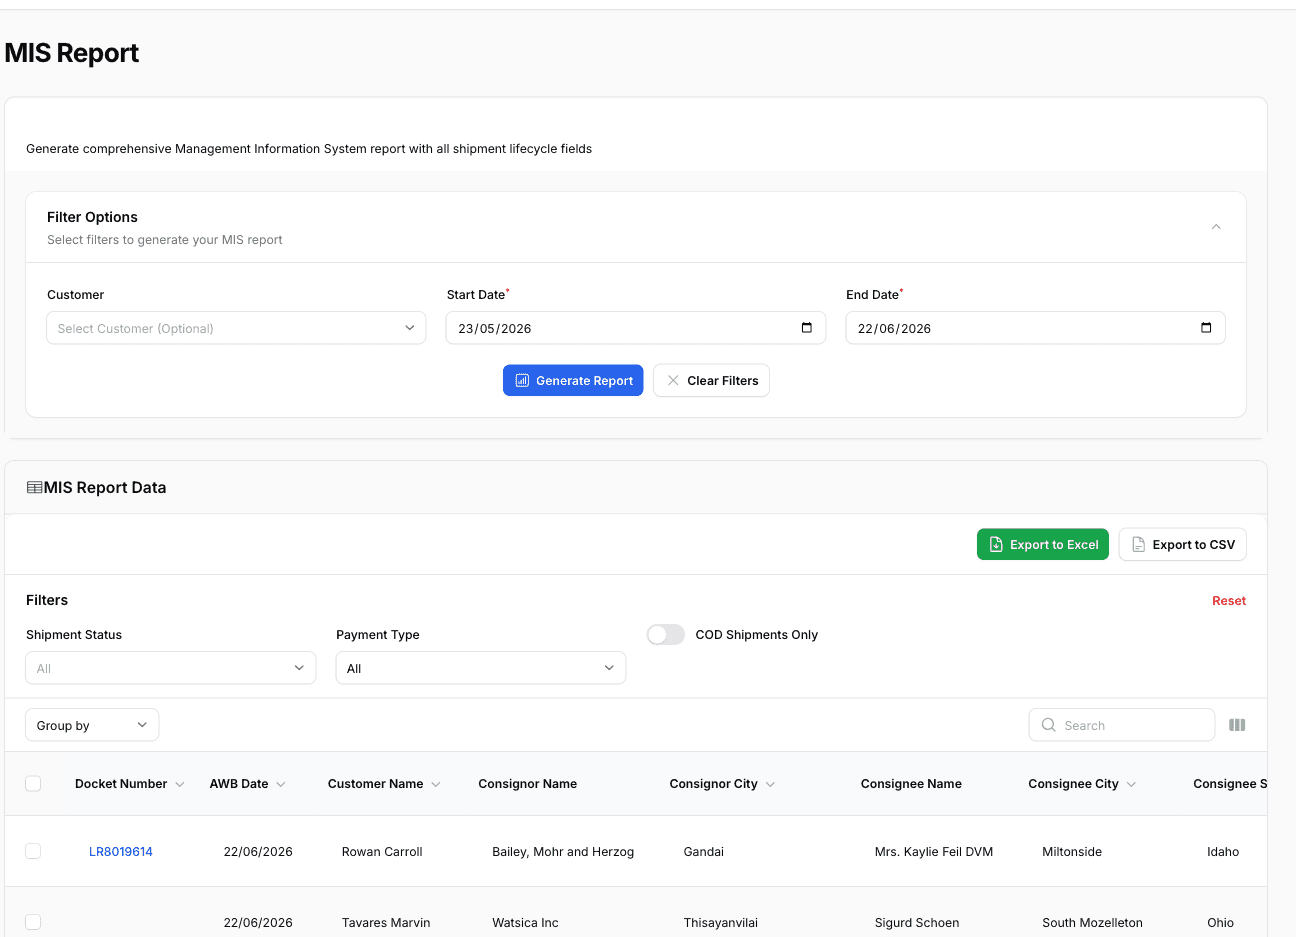Viewport: 1296px width, 937px height.
Task: Click the Rowan Carroll customer cell
Action: (x=382, y=852)
